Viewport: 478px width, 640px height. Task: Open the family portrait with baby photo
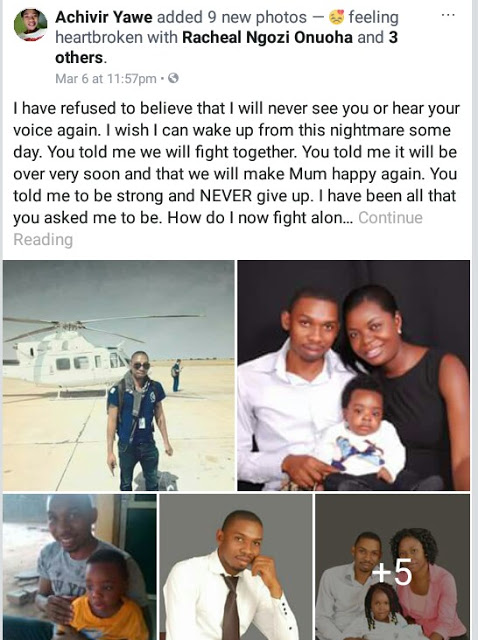pos(353,376)
